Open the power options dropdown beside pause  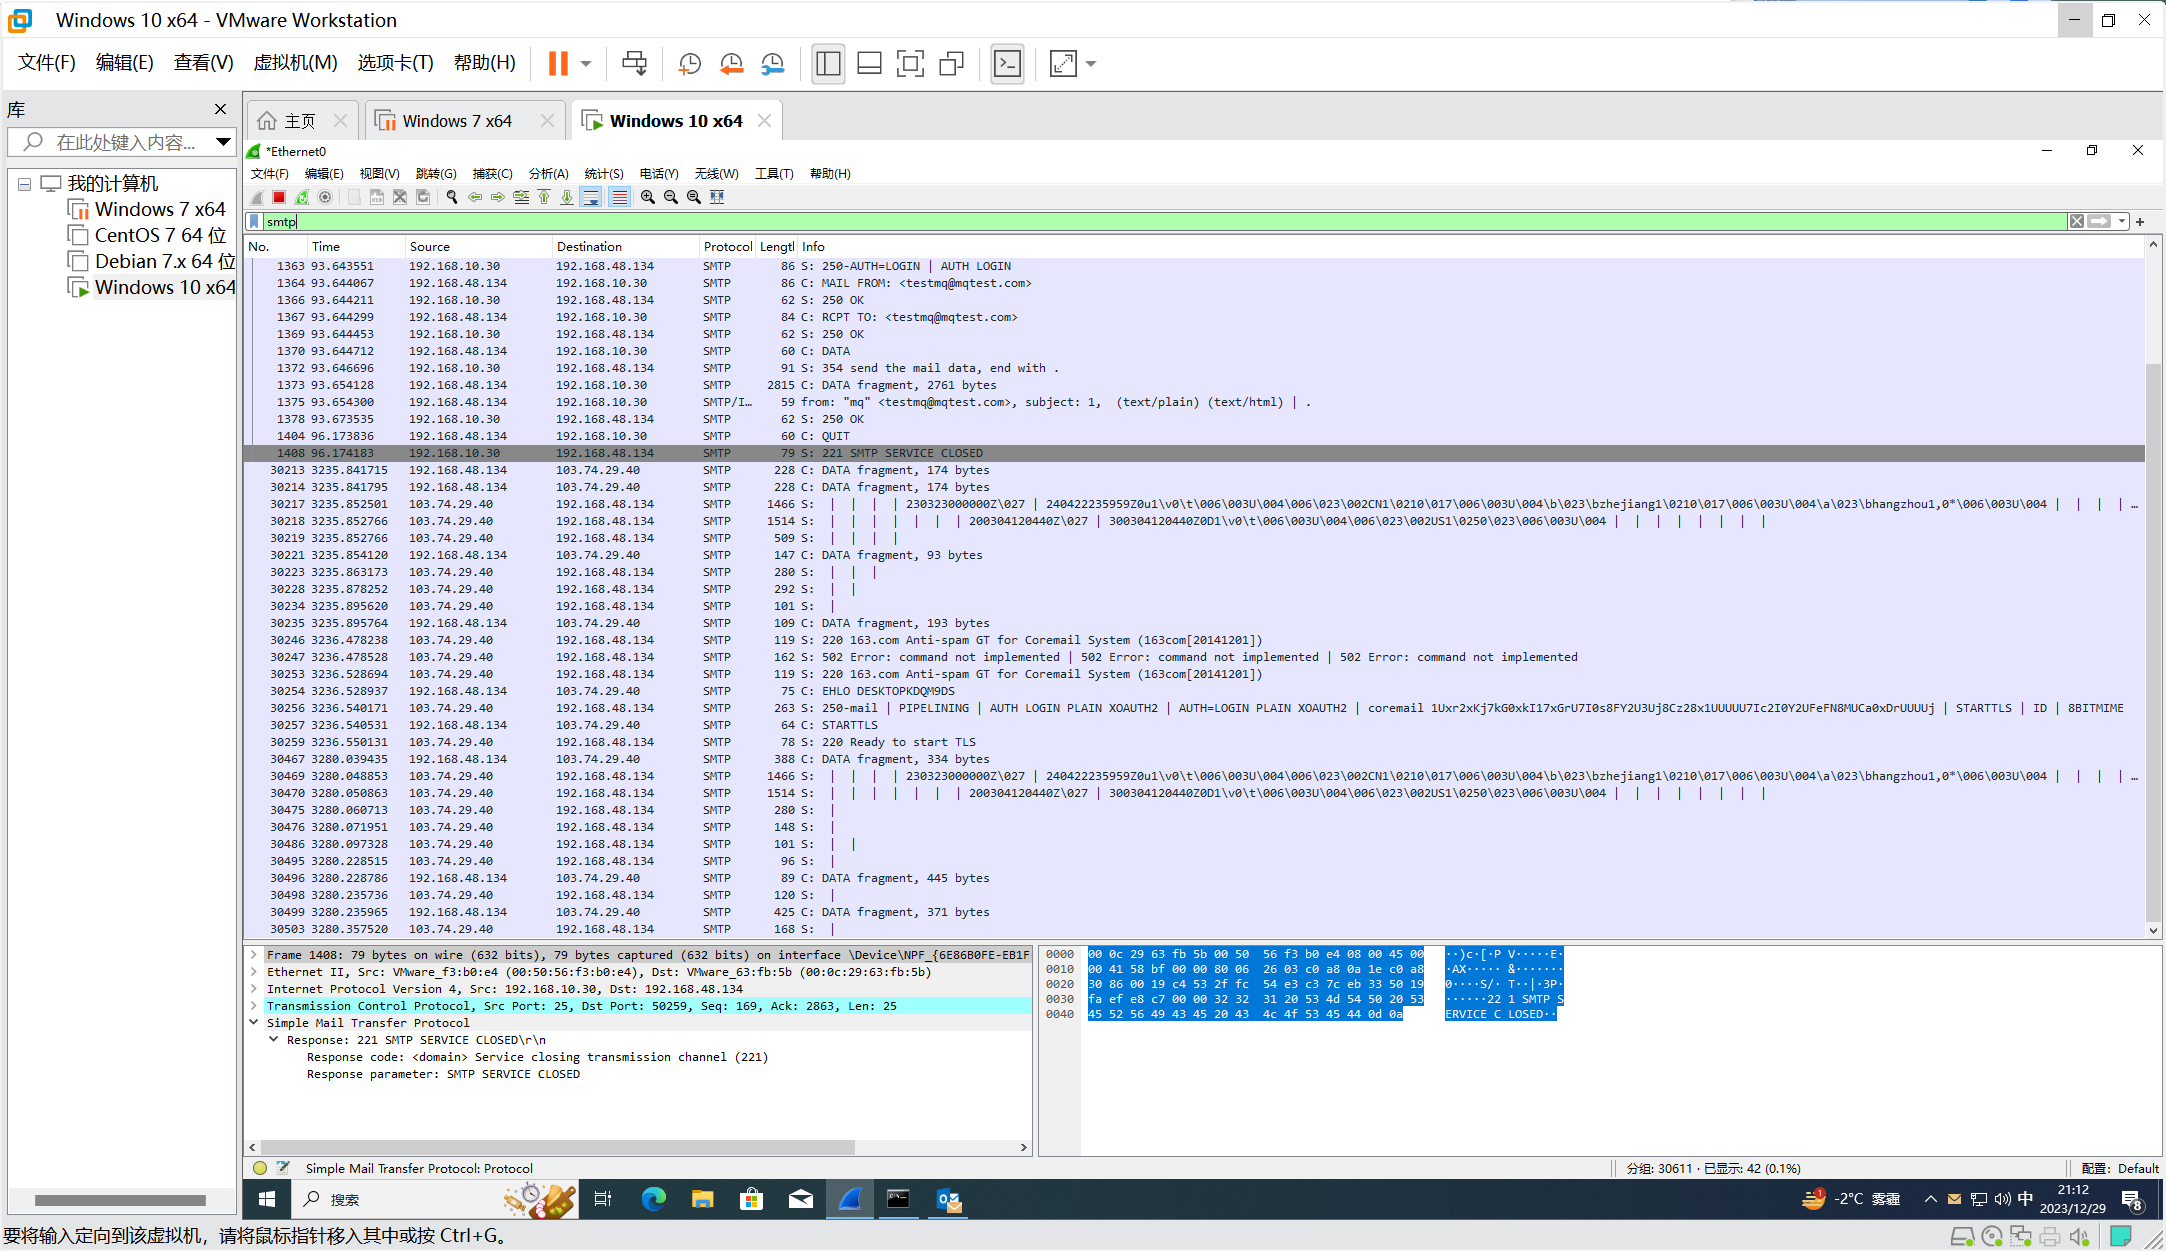coord(586,64)
